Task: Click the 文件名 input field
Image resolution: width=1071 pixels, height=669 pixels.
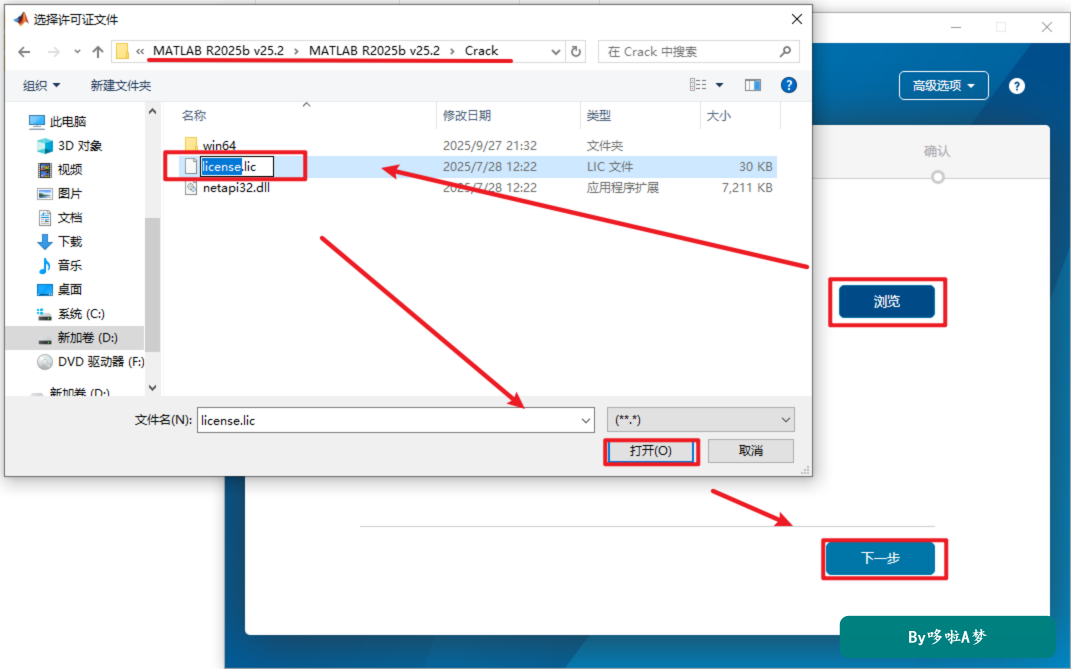Action: click(395, 420)
